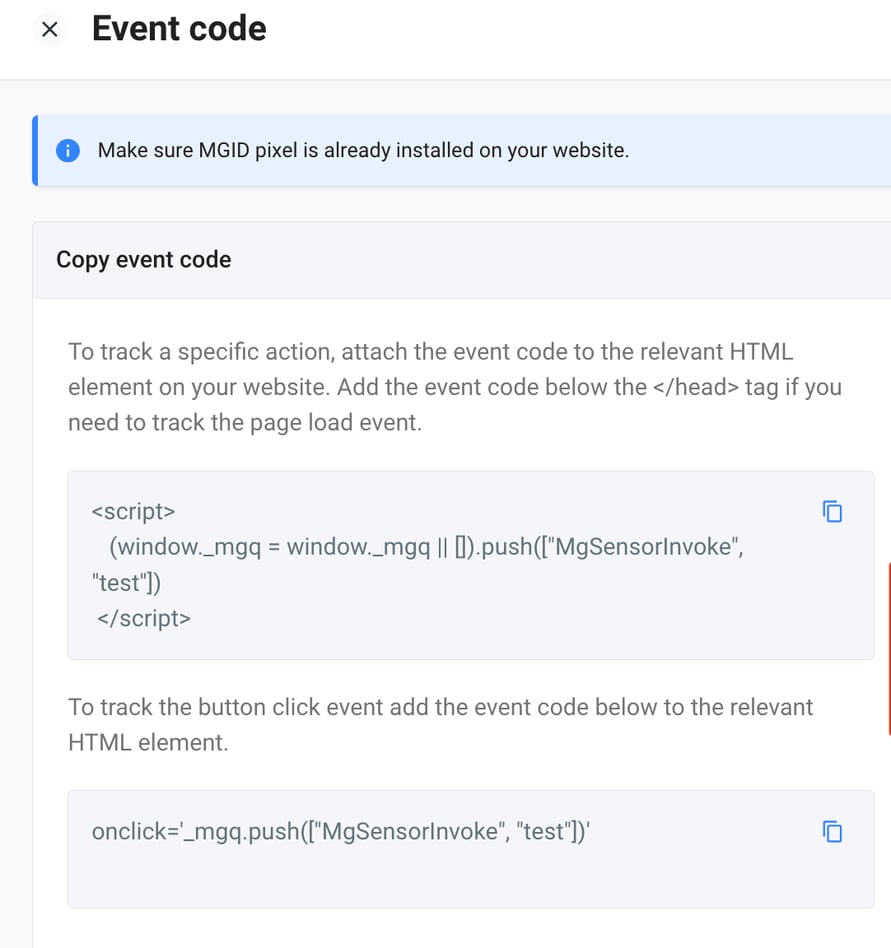
Task: Click the closing </script> tag line
Action: [144, 618]
